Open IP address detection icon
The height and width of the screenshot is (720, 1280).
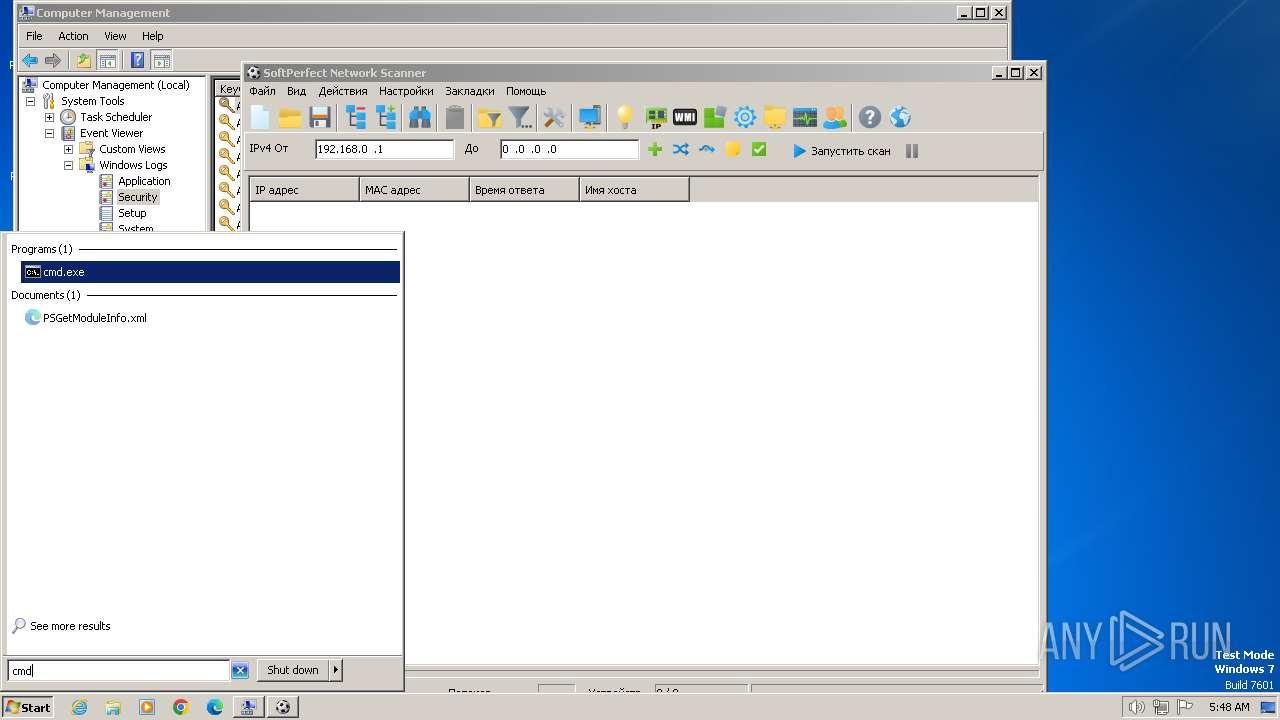click(x=656, y=118)
